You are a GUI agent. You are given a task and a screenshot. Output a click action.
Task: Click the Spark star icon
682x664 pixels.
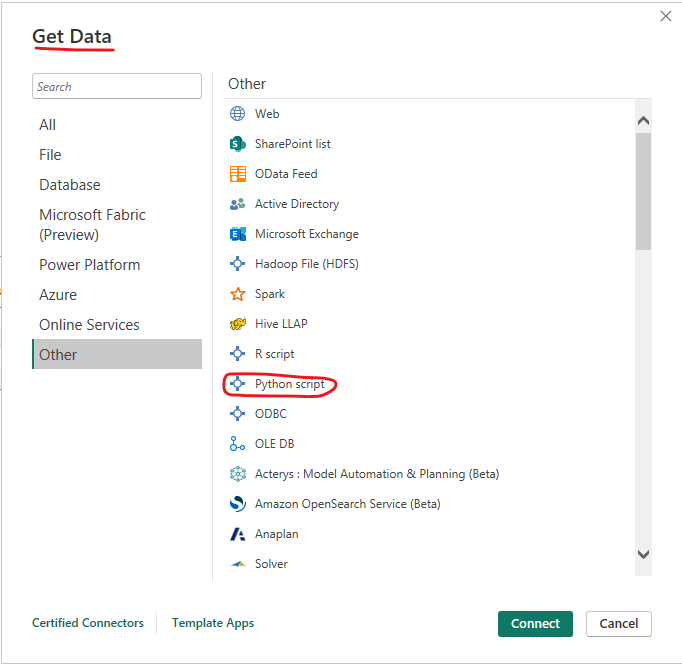[x=237, y=294]
